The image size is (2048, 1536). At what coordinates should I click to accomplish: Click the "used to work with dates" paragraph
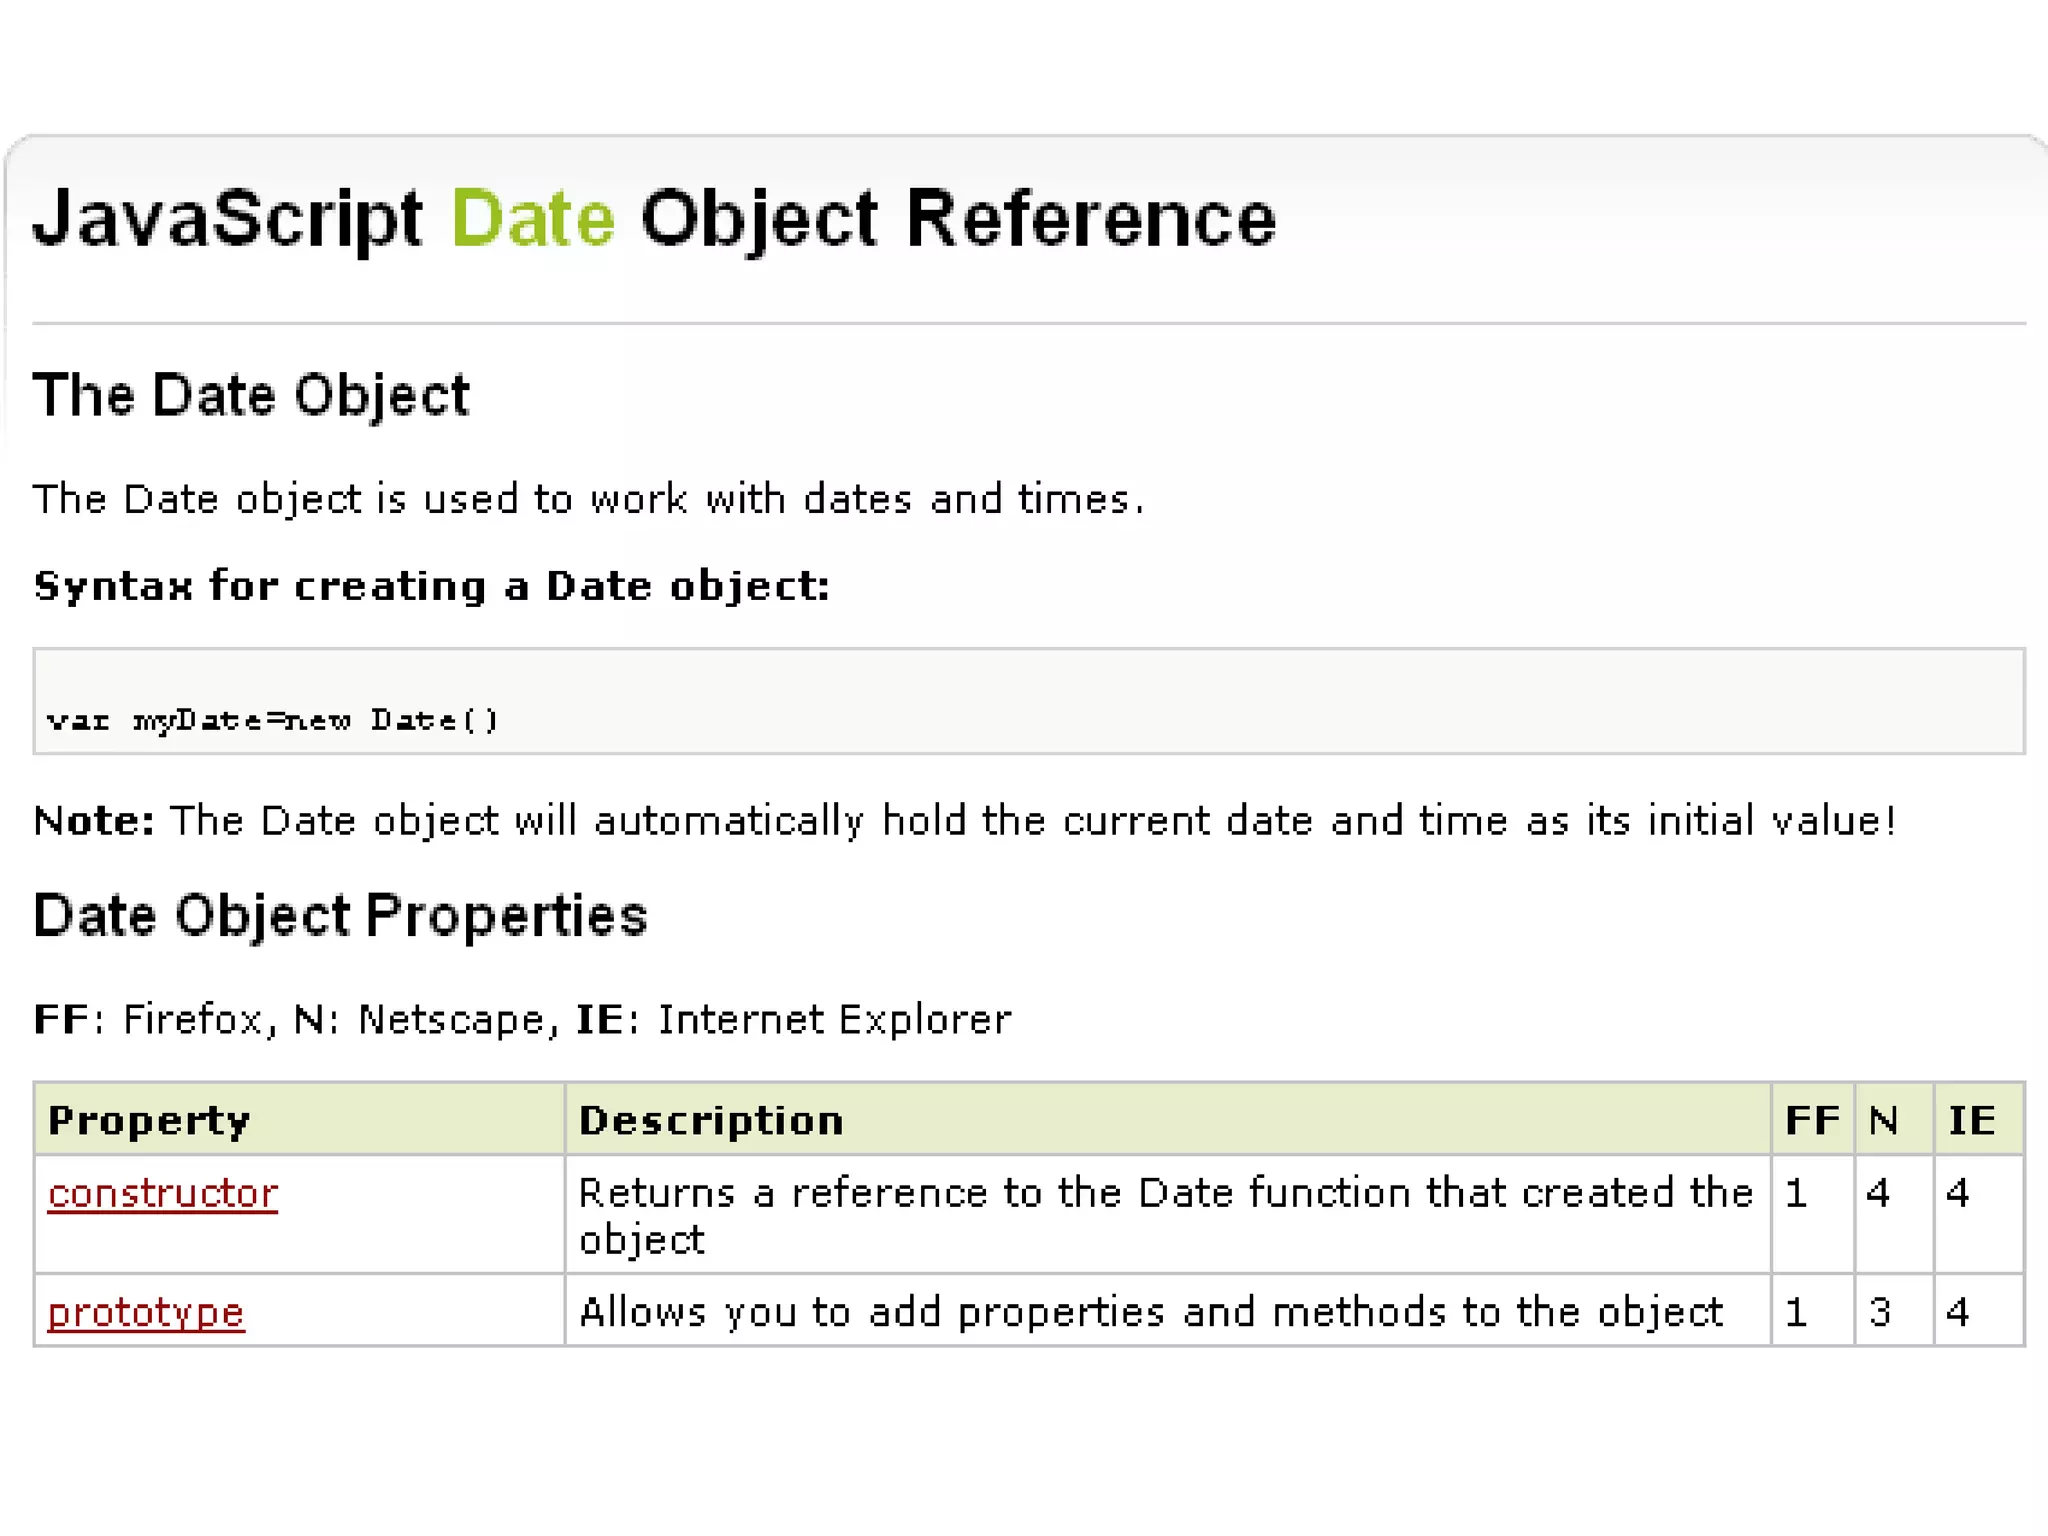point(588,499)
